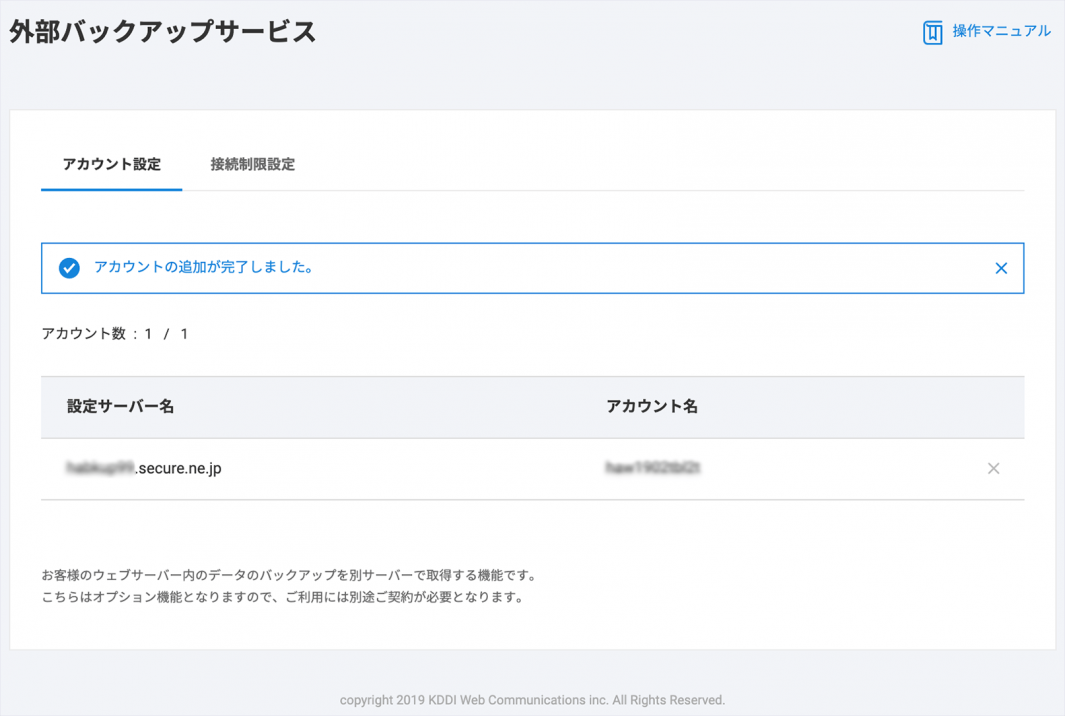Switch to the アカウント設定 tab
The image size is (1065, 716).
coord(112,164)
